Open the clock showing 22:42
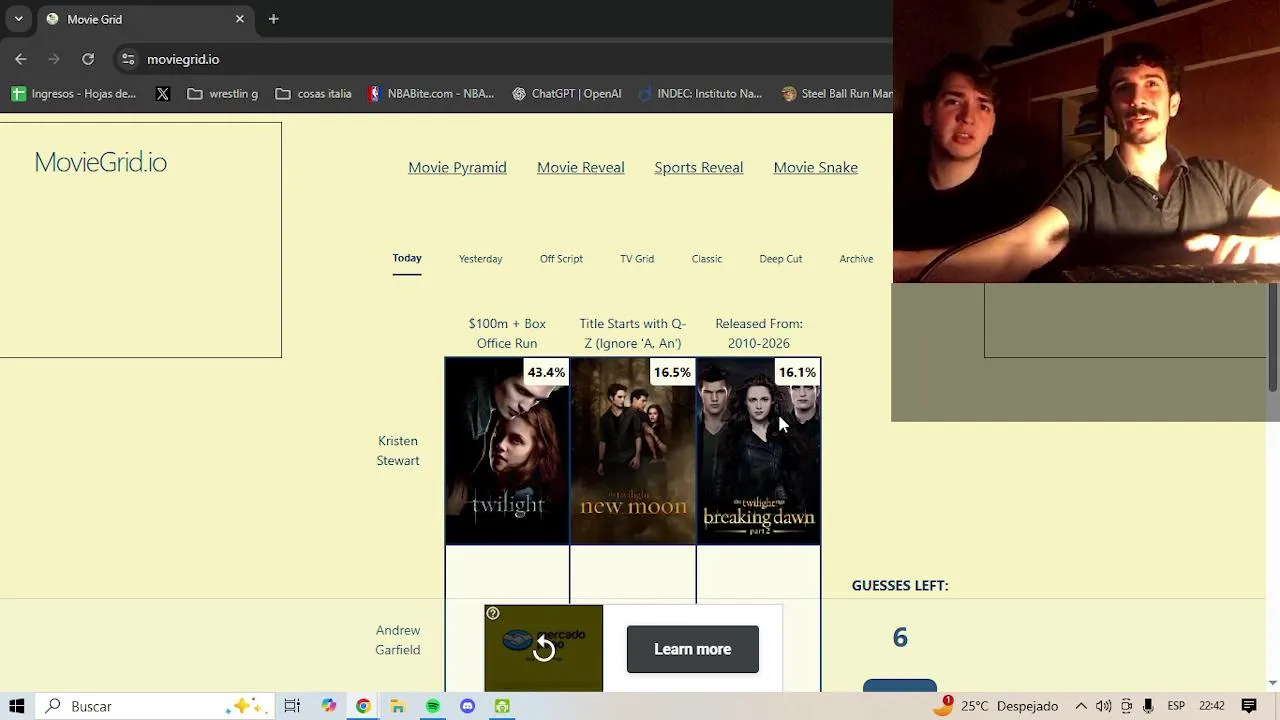 [1211, 706]
